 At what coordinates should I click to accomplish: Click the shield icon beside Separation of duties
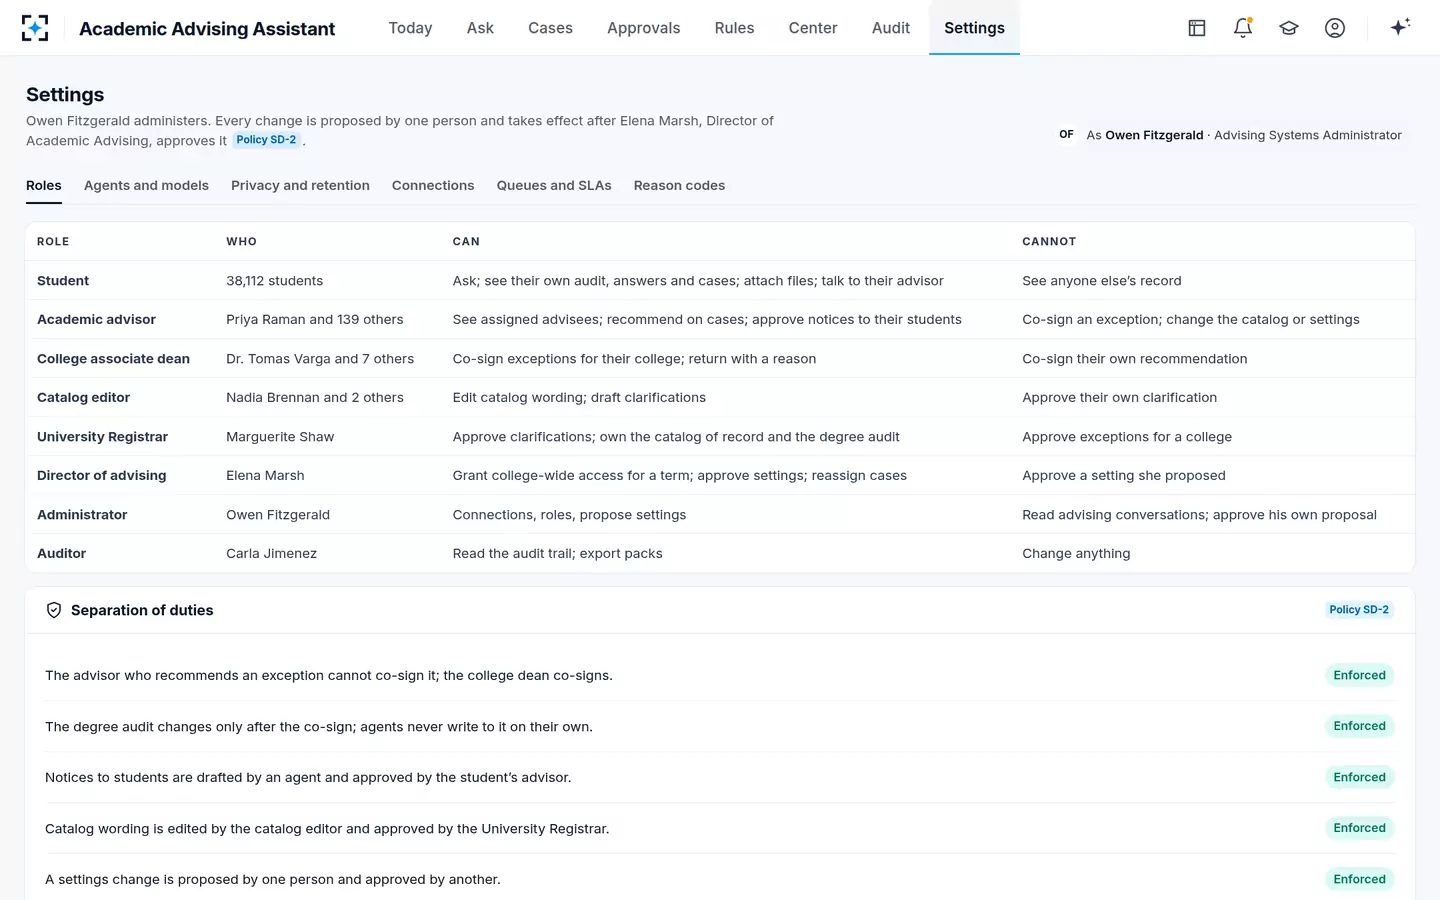point(54,610)
